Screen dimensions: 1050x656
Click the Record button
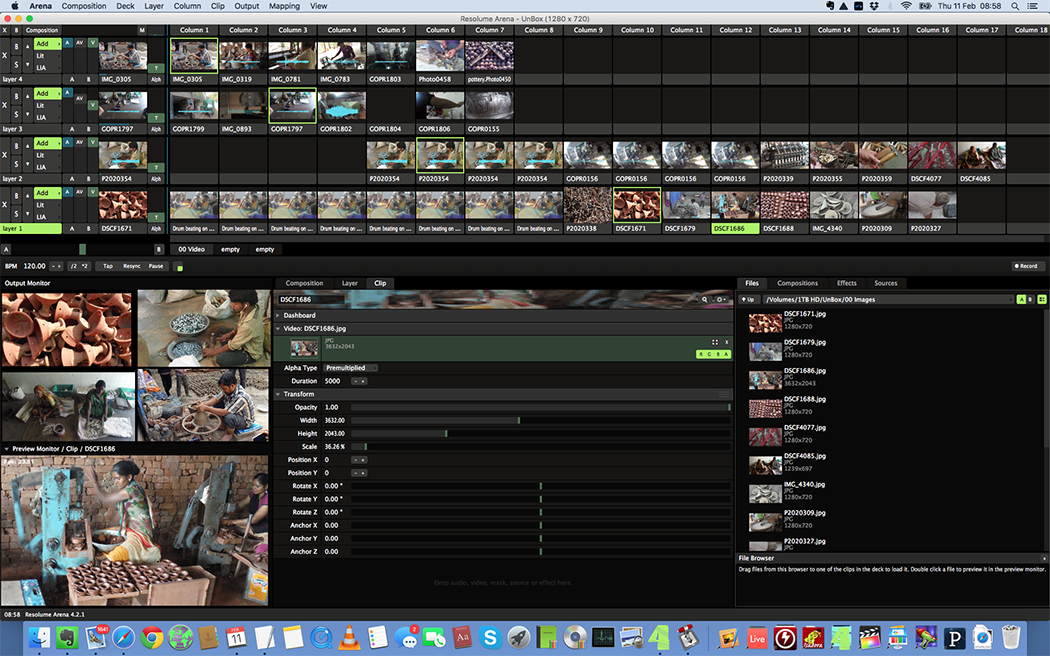pos(1026,266)
